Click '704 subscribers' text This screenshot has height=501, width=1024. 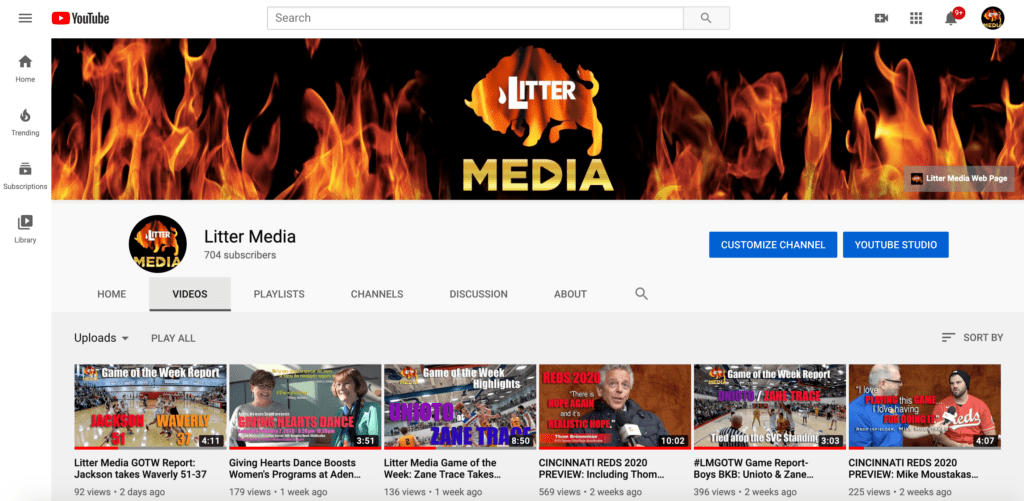(x=240, y=255)
